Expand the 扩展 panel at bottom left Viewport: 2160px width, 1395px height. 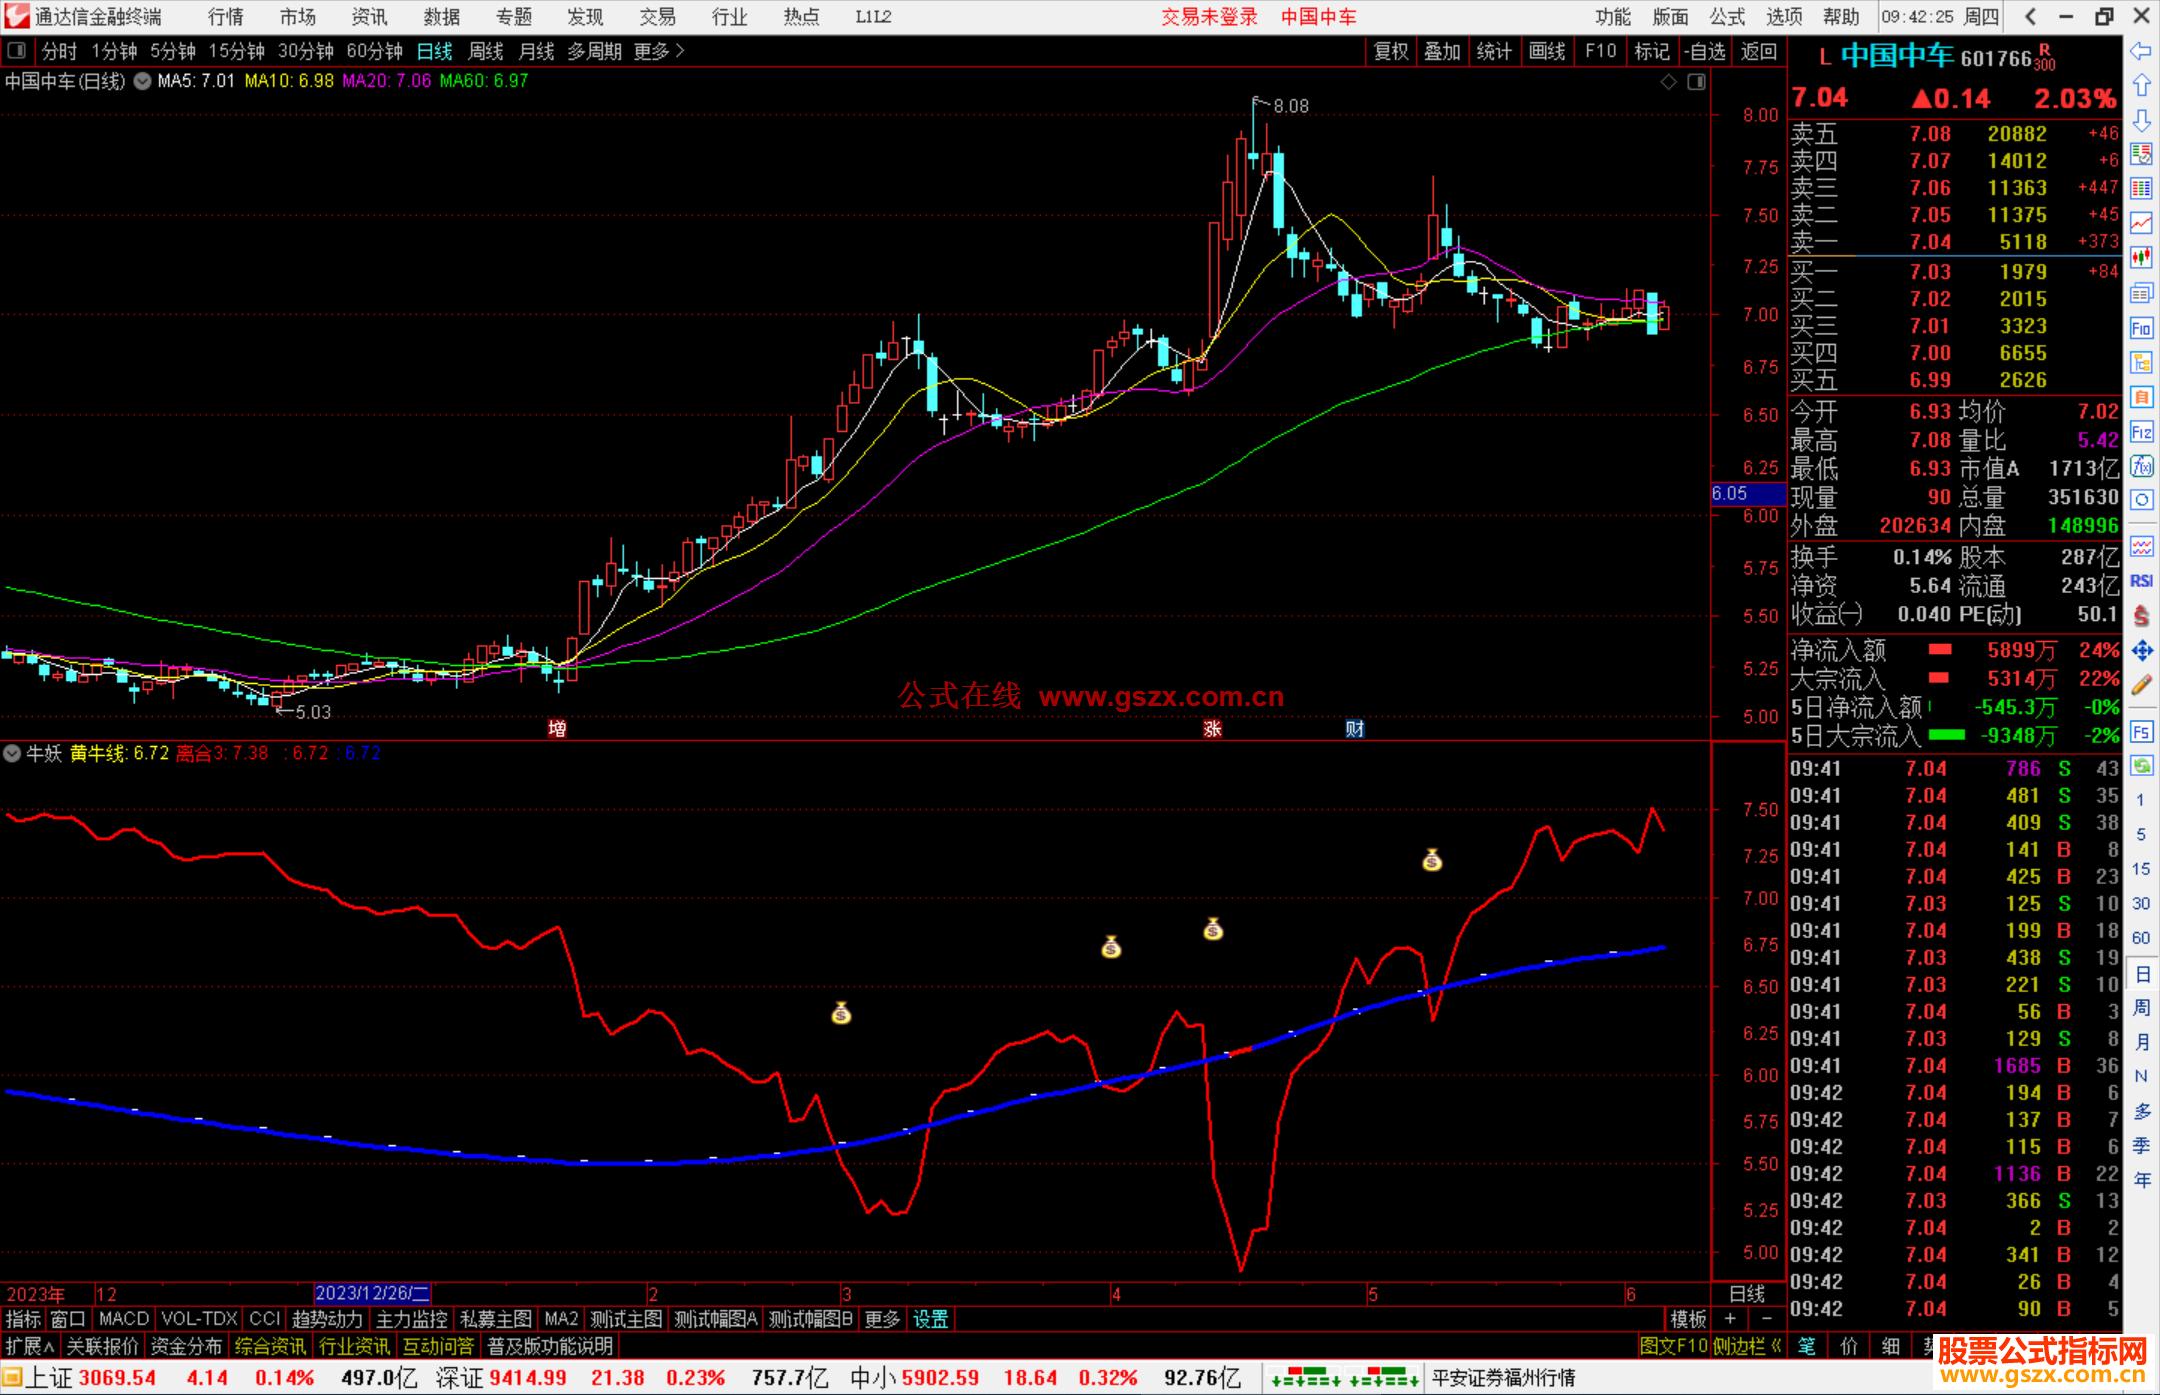click(x=30, y=1346)
